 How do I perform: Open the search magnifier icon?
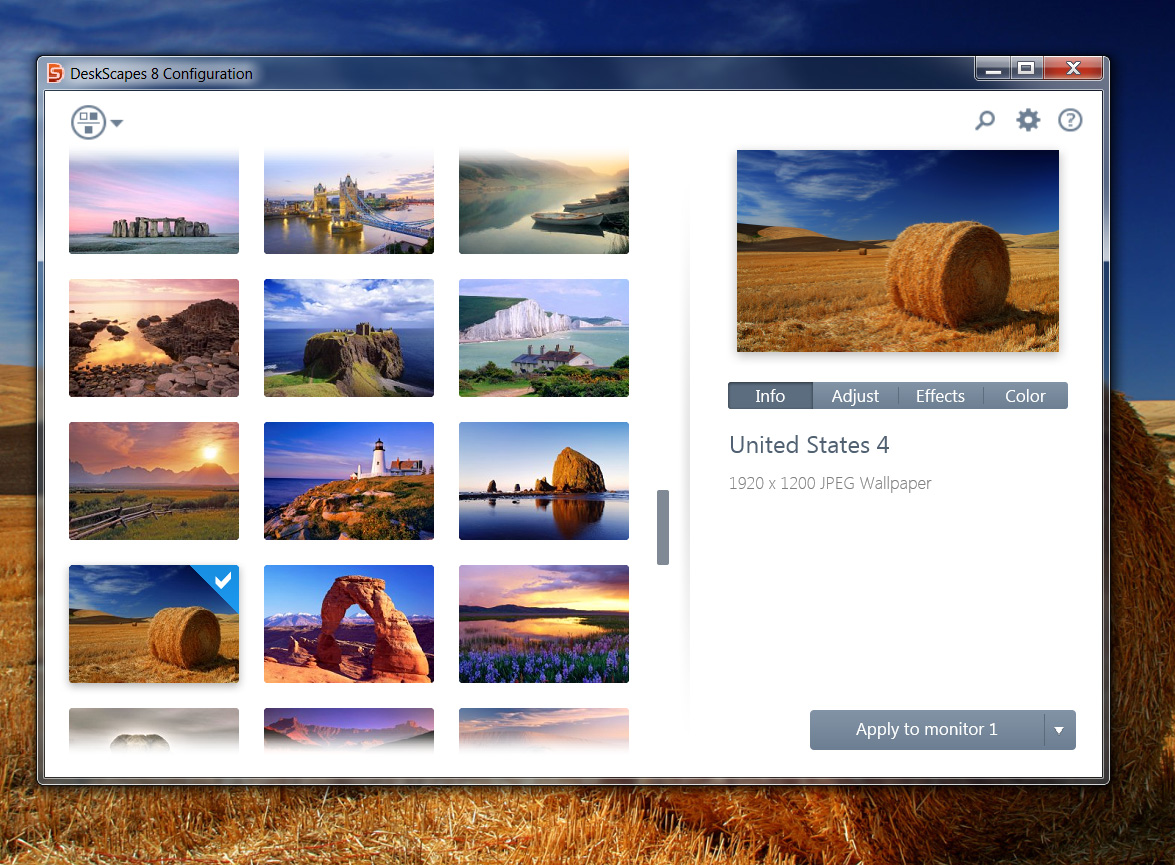click(x=985, y=120)
